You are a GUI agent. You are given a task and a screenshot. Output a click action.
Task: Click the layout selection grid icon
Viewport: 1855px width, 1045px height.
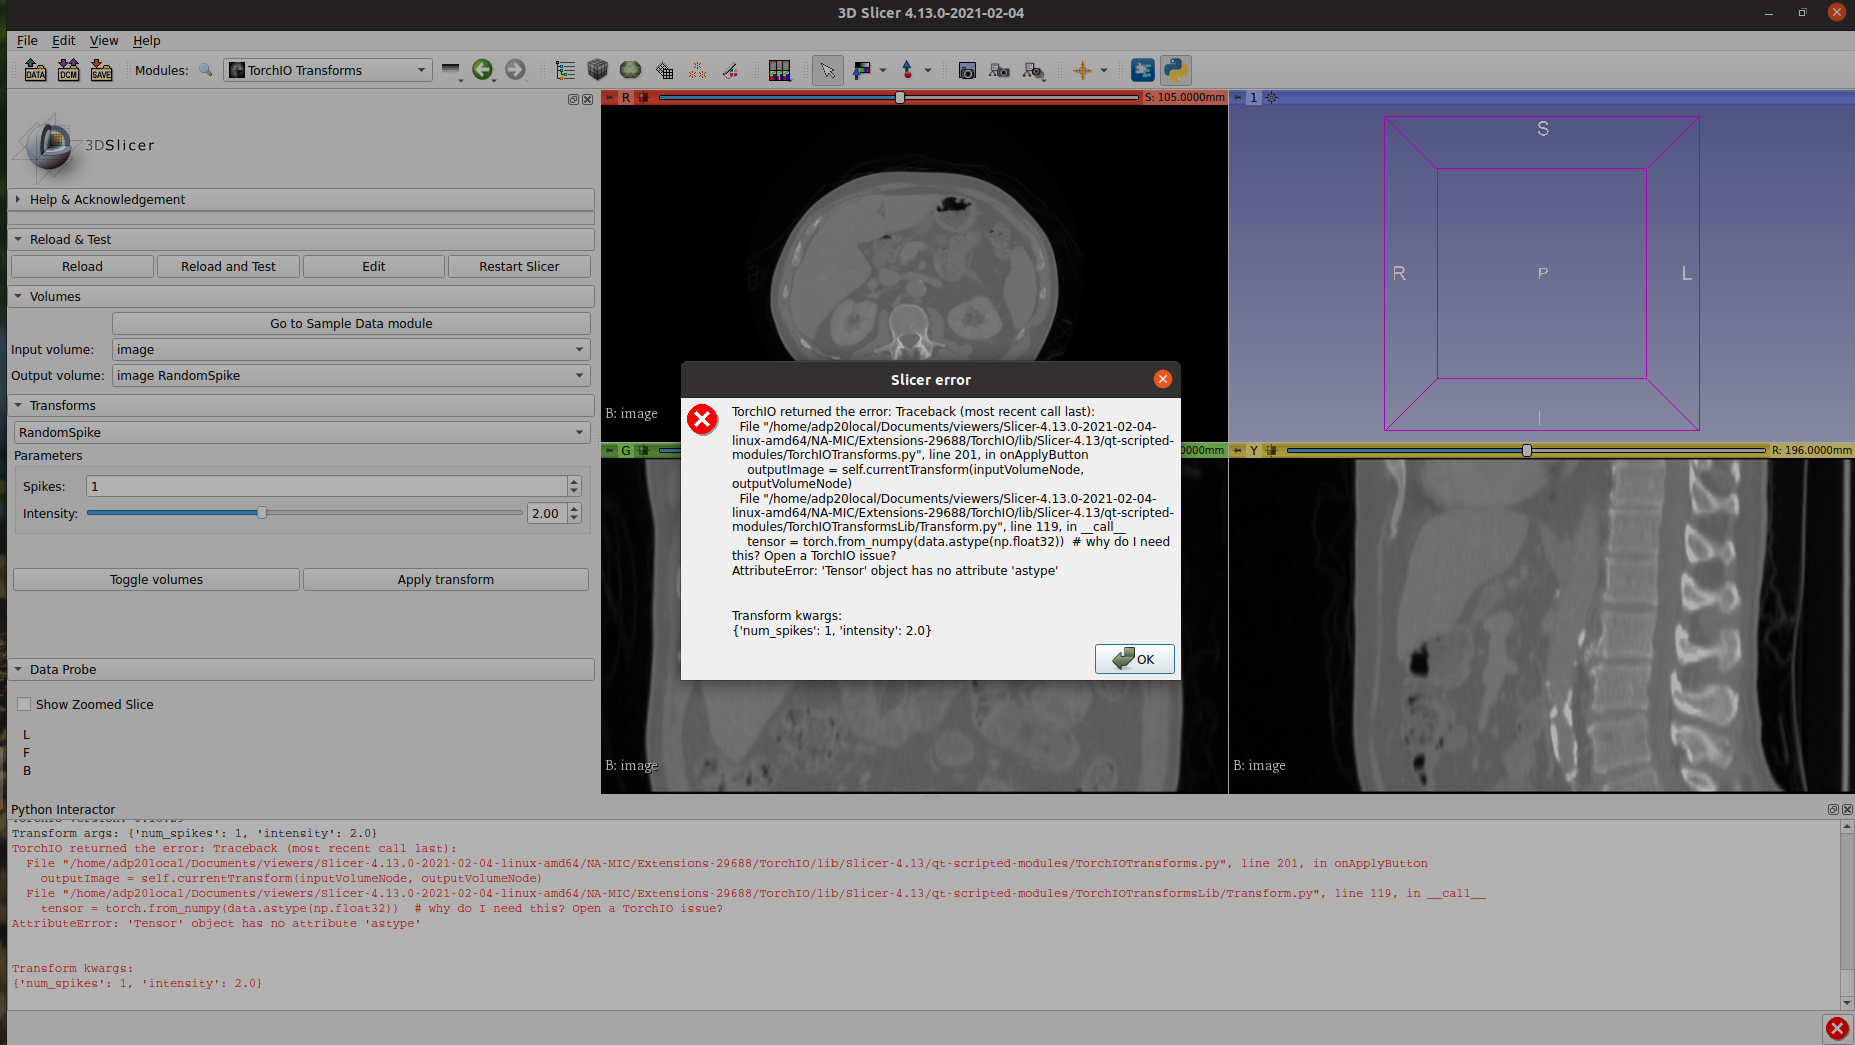pos(779,70)
